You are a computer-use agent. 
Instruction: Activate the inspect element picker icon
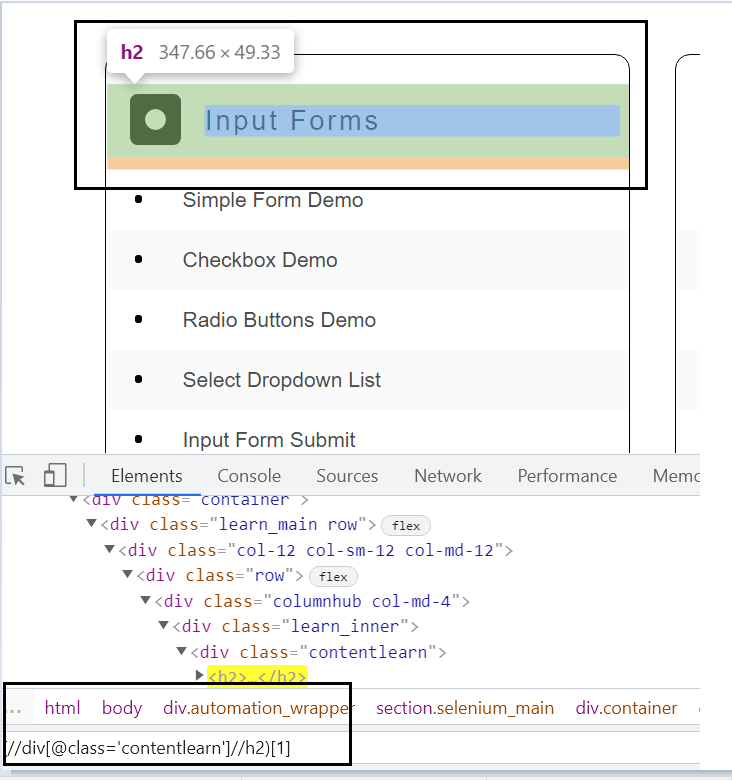coord(16,476)
